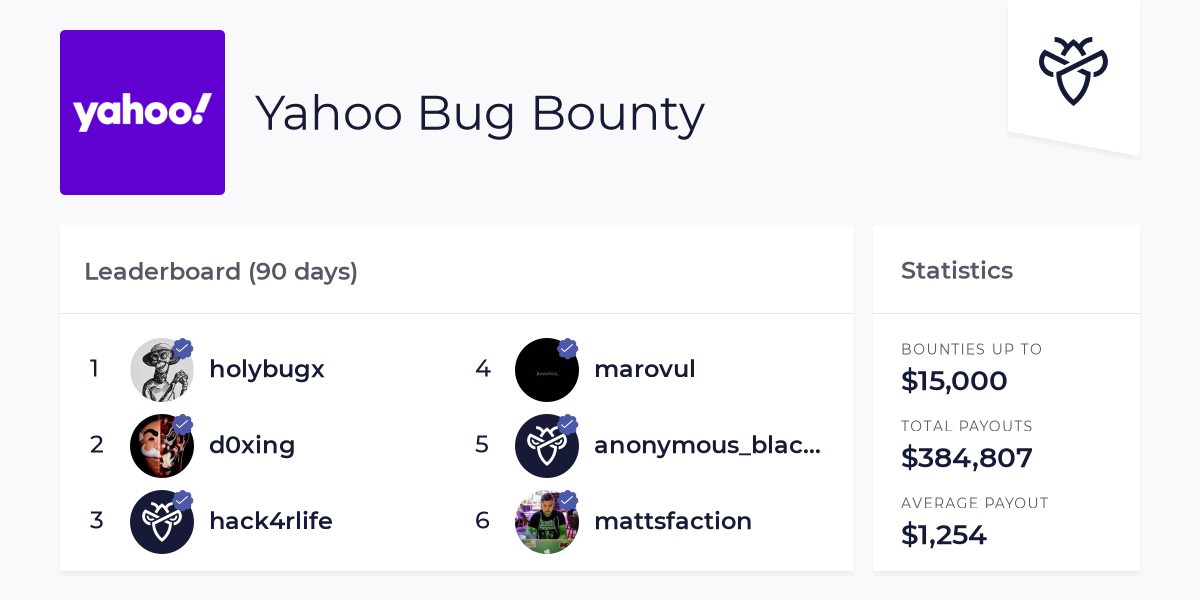
Task: Open holybugx's profile avatar
Action: pyautogui.click(x=162, y=369)
